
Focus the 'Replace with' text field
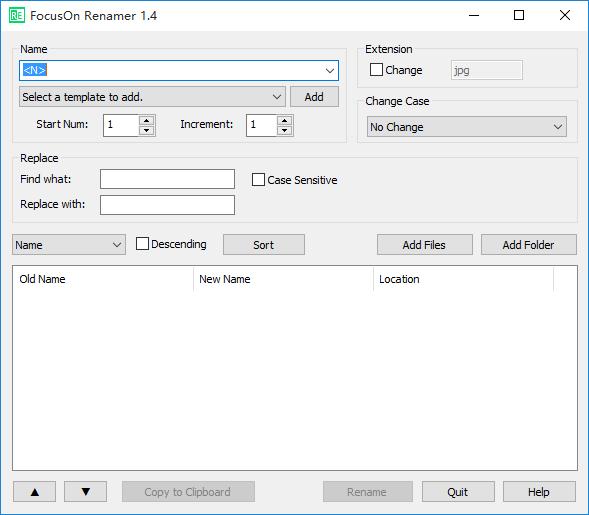pos(168,205)
